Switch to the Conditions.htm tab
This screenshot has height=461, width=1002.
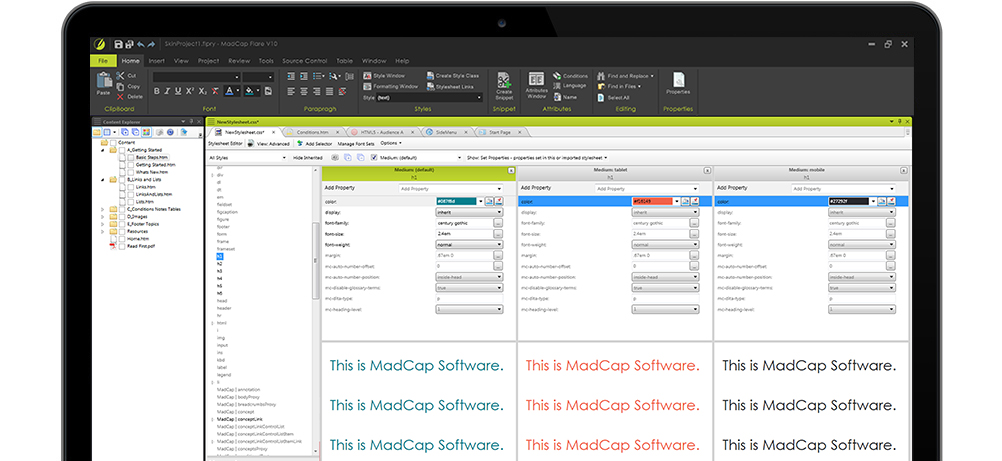click(x=313, y=132)
